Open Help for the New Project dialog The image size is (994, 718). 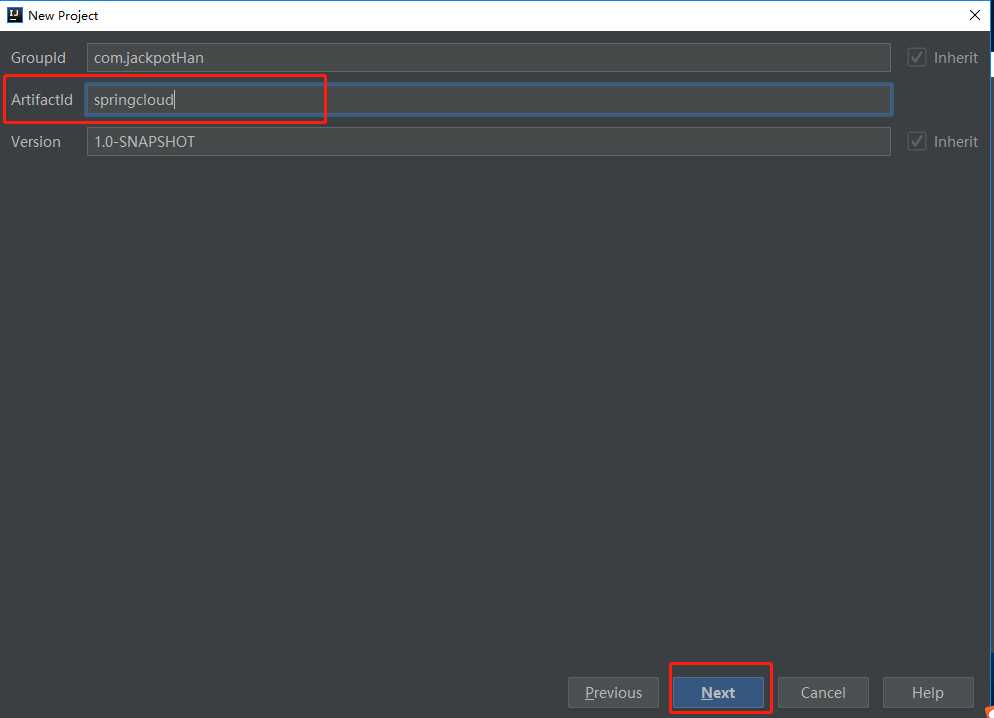click(x=928, y=693)
